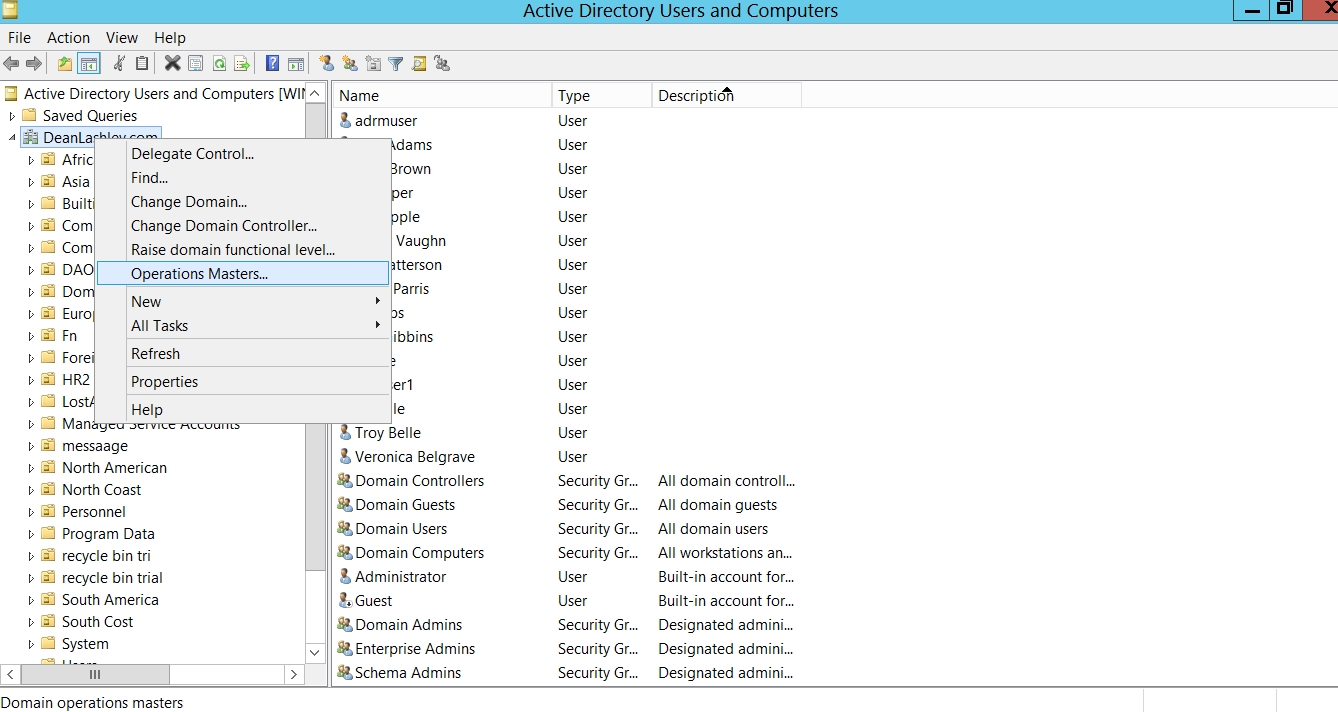Click the create new group icon
This screenshot has height=712, width=1338.
pyautogui.click(x=349, y=64)
